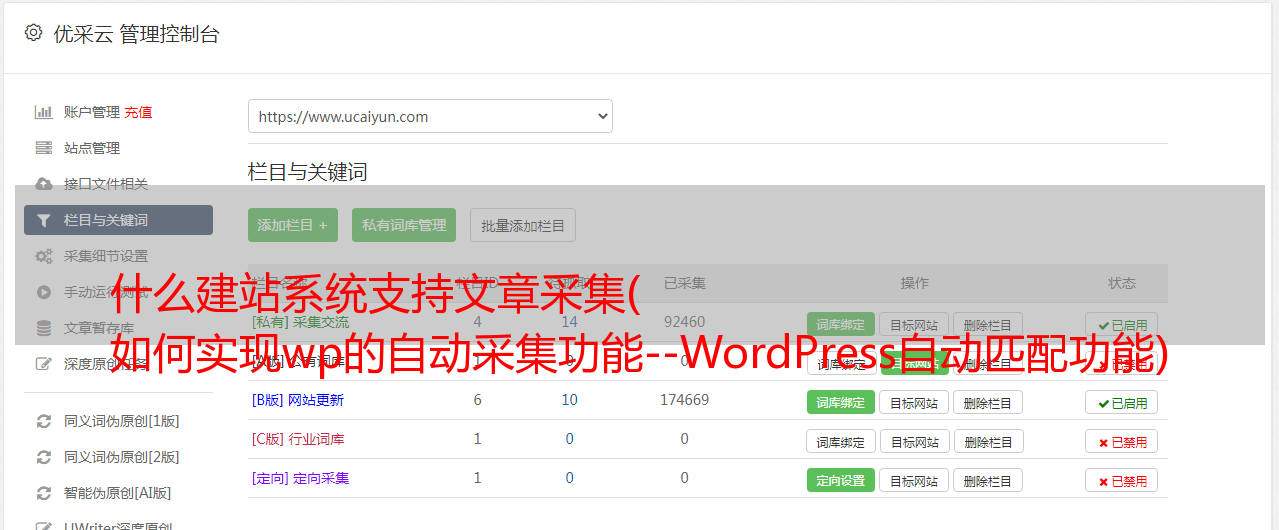Open 文章暂存库 sidebar item
Viewport: 1279px width, 530px height.
99,328
